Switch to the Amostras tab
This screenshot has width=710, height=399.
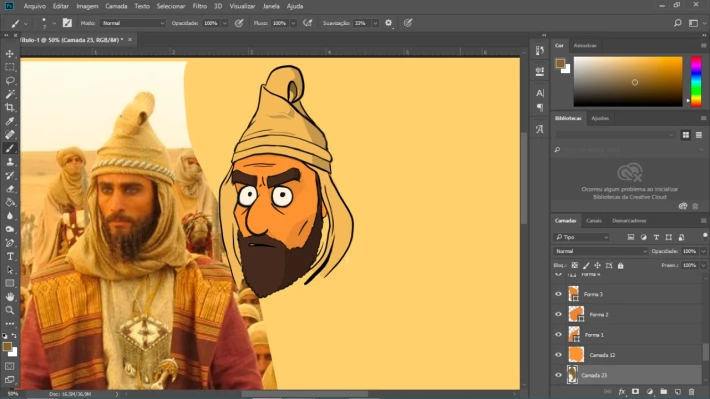click(x=585, y=45)
